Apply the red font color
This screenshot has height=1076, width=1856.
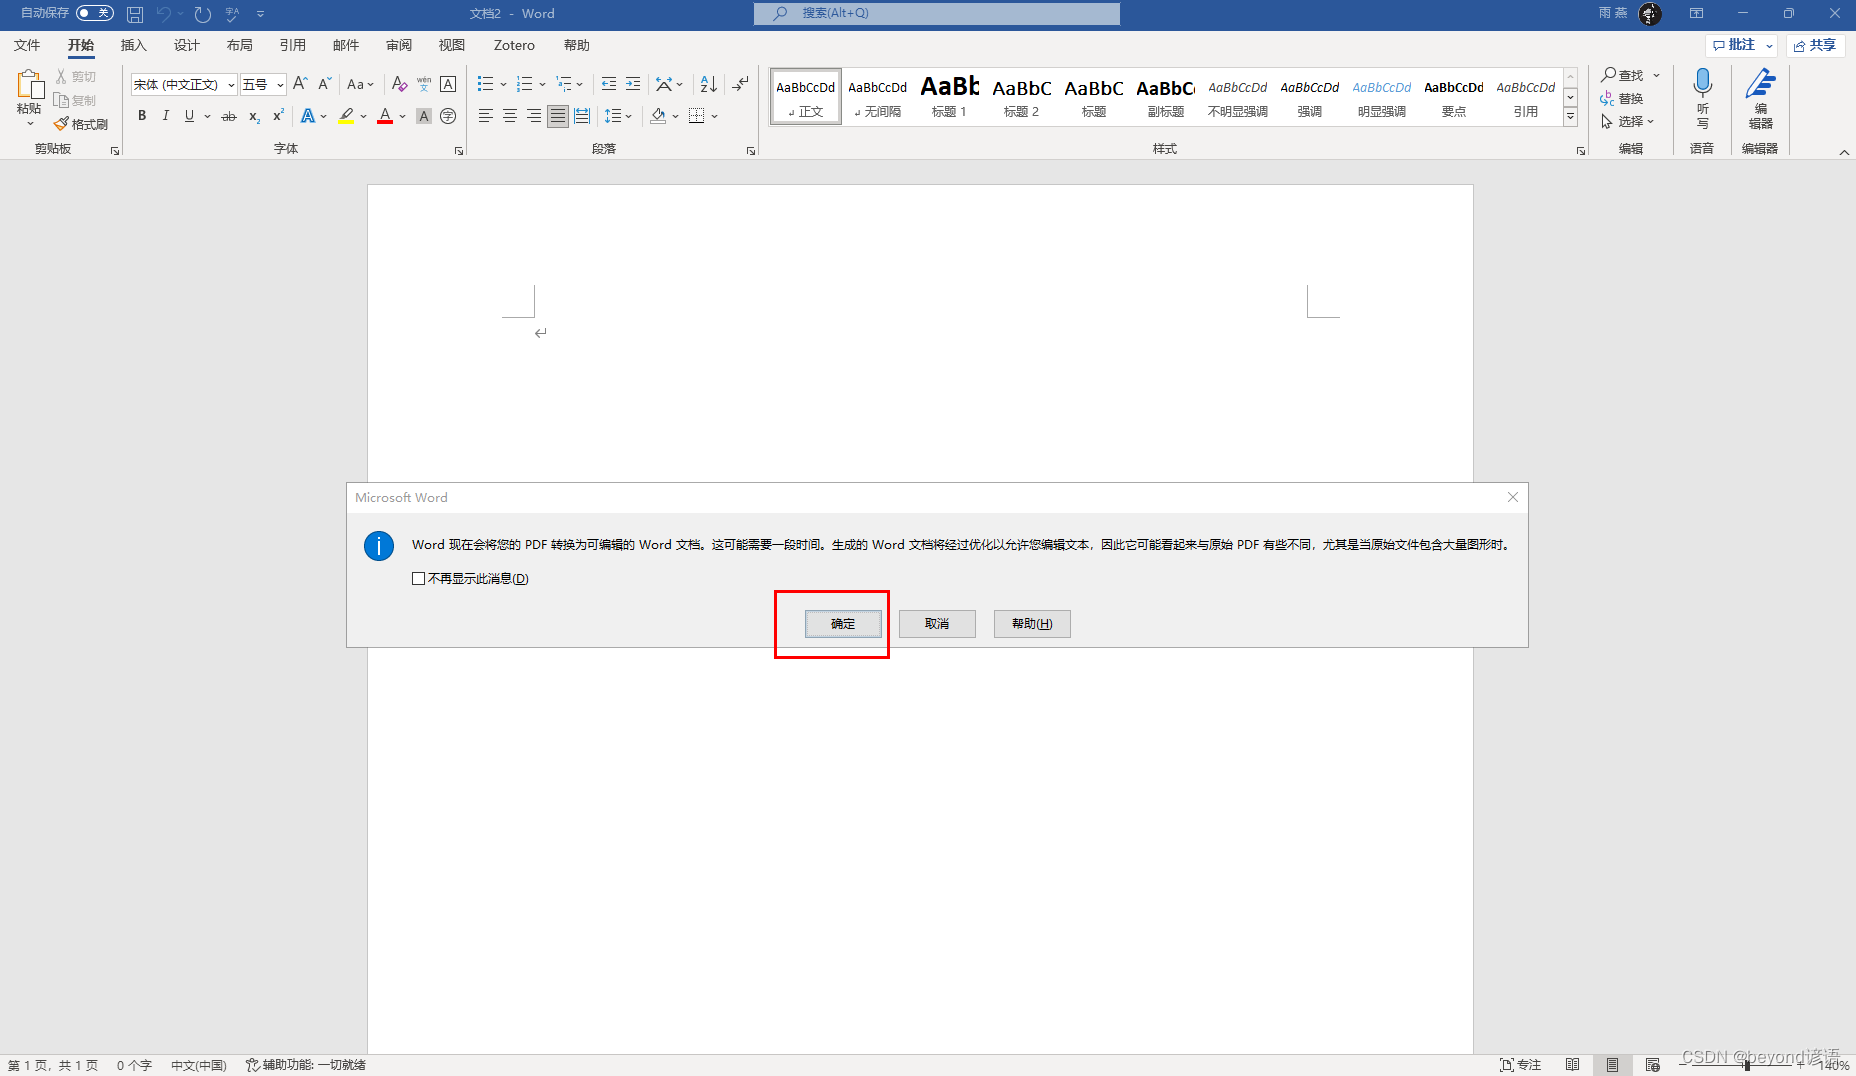click(385, 116)
